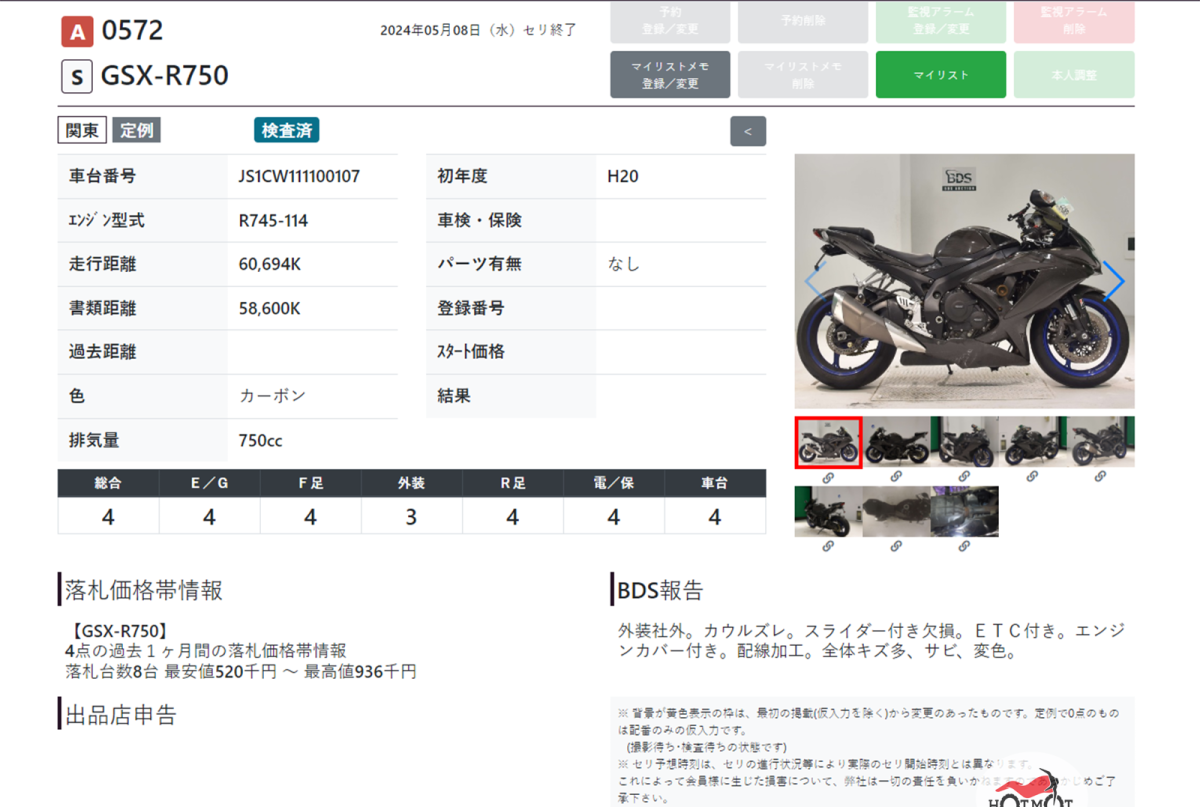The height and width of the screenshot is (807, 1200).
Task: Click the E/G score column header
Action: click(x=210, y=483)
